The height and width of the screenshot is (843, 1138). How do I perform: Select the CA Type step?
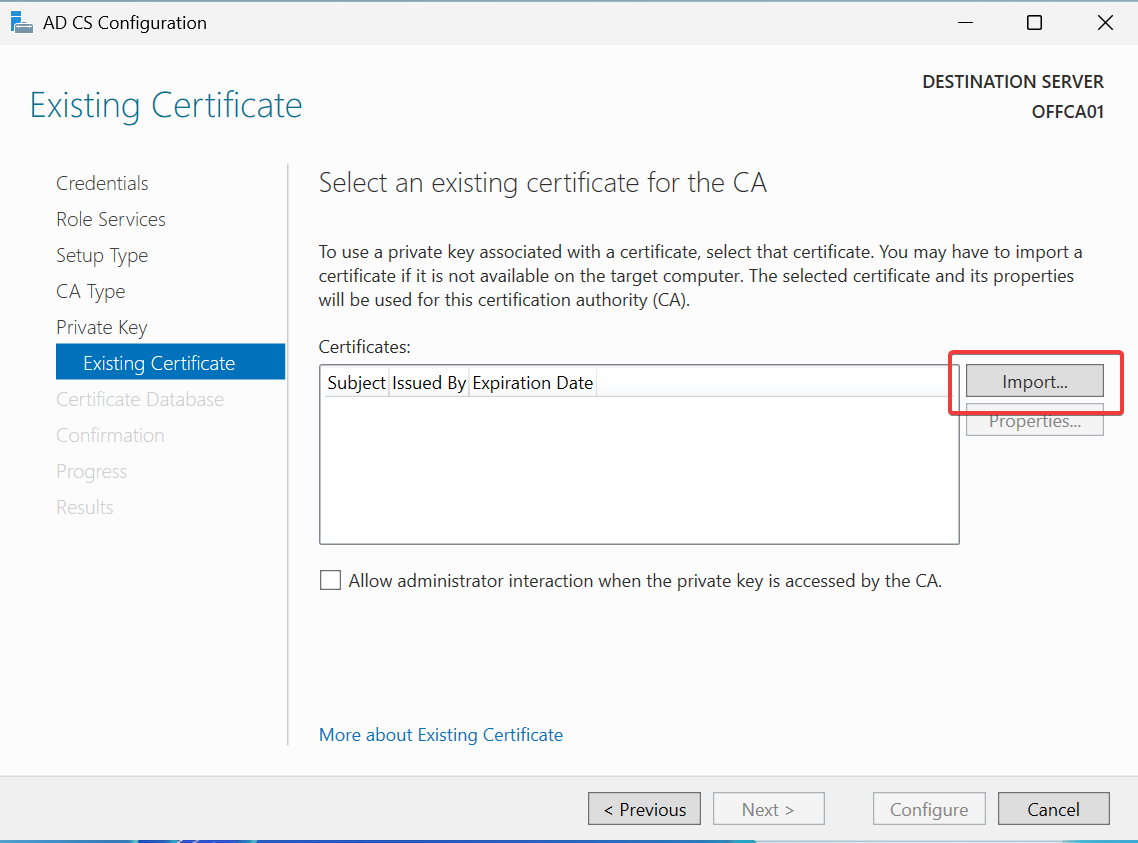tap(91, 291)
